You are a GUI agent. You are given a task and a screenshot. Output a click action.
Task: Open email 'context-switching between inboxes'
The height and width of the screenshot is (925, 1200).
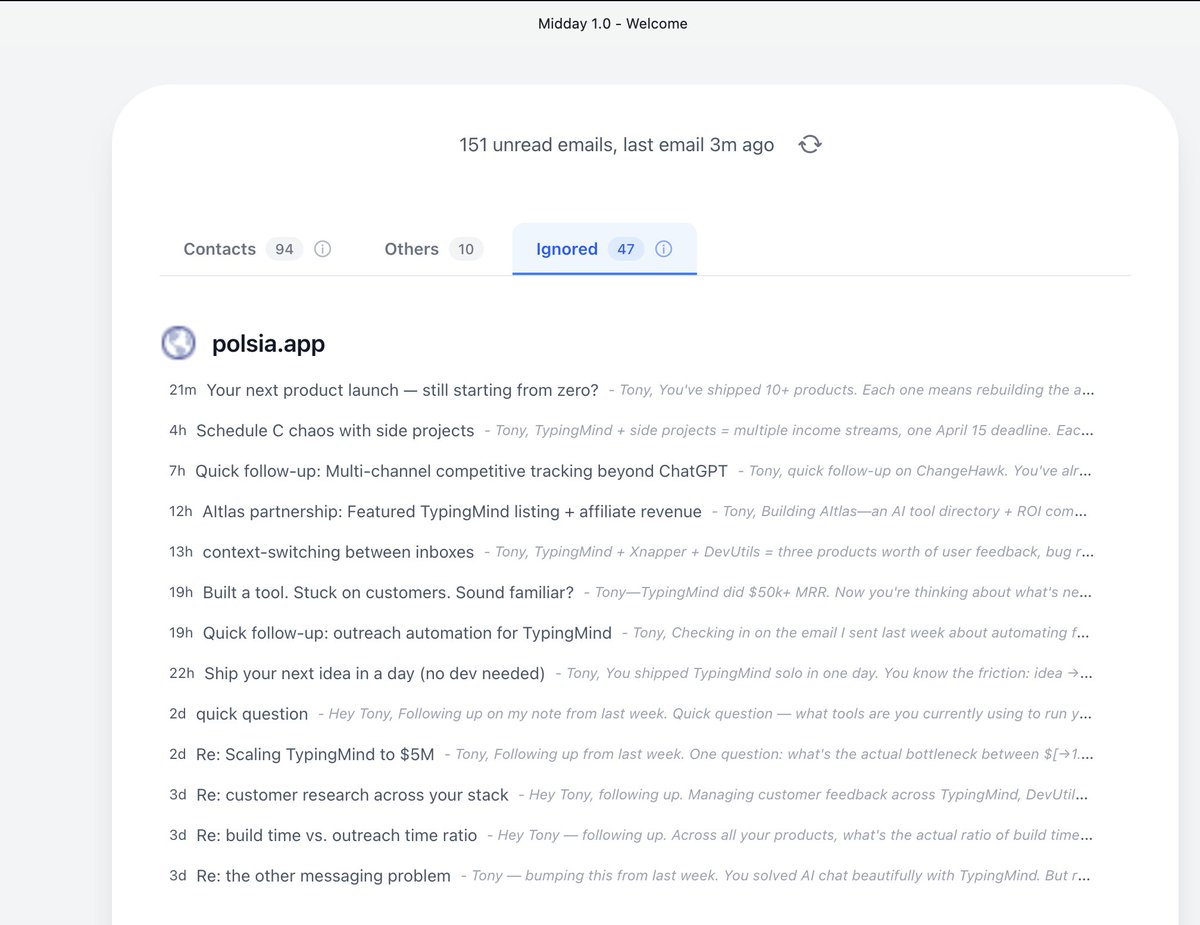coord(339,552)
